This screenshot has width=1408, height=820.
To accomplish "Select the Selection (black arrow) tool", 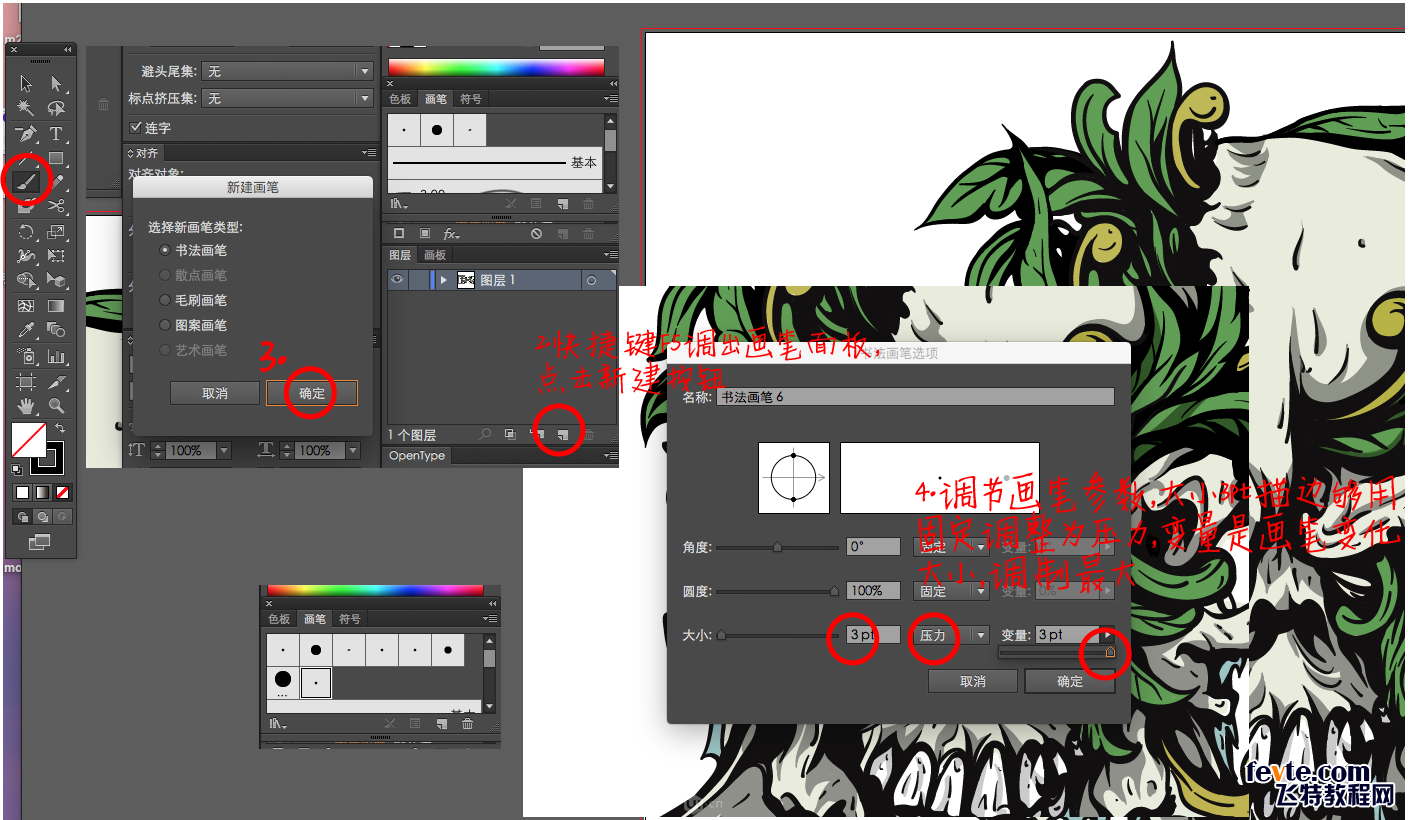I will [x=26, y=83].
